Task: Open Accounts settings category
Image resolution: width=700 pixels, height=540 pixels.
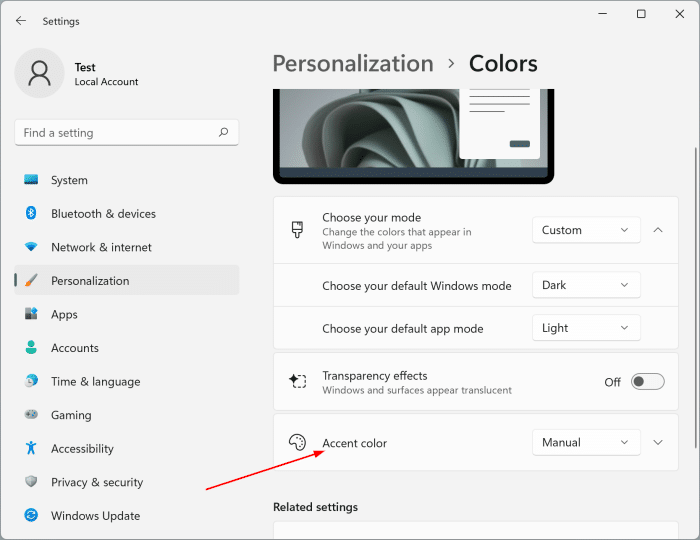Action: pyautogui.click(x=127, y=348)
